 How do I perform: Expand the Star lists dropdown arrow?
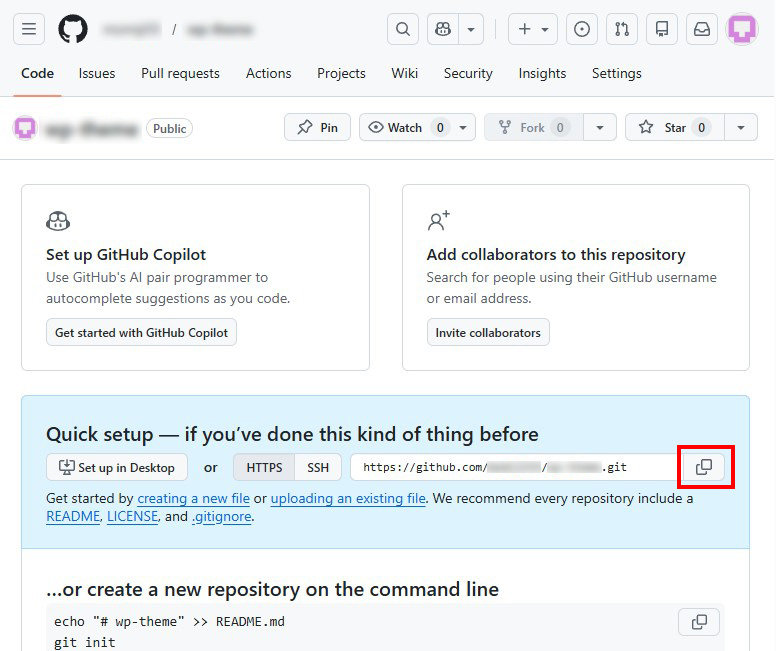point(741,127)
